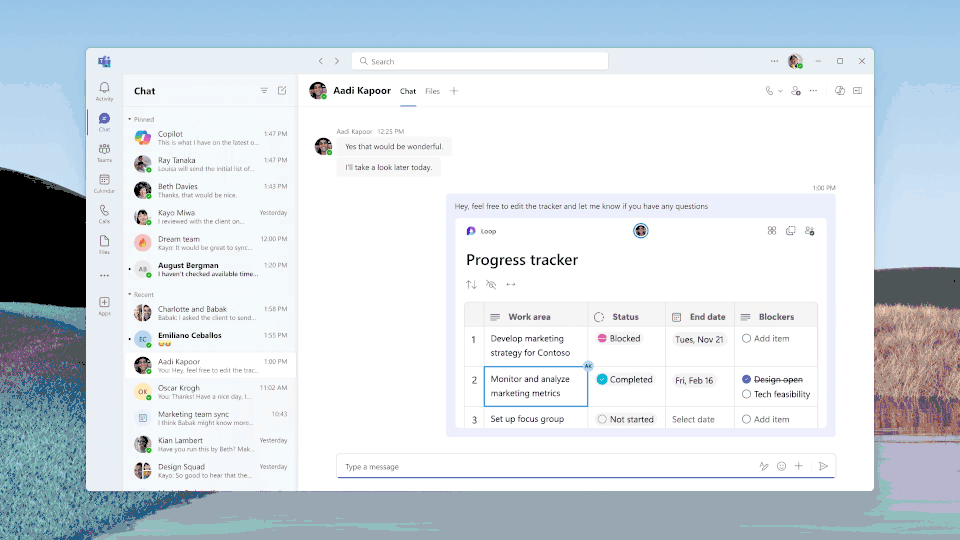This screenshot has width=960, height=540.
Task: Open the Work area column header
Action: 535,317
